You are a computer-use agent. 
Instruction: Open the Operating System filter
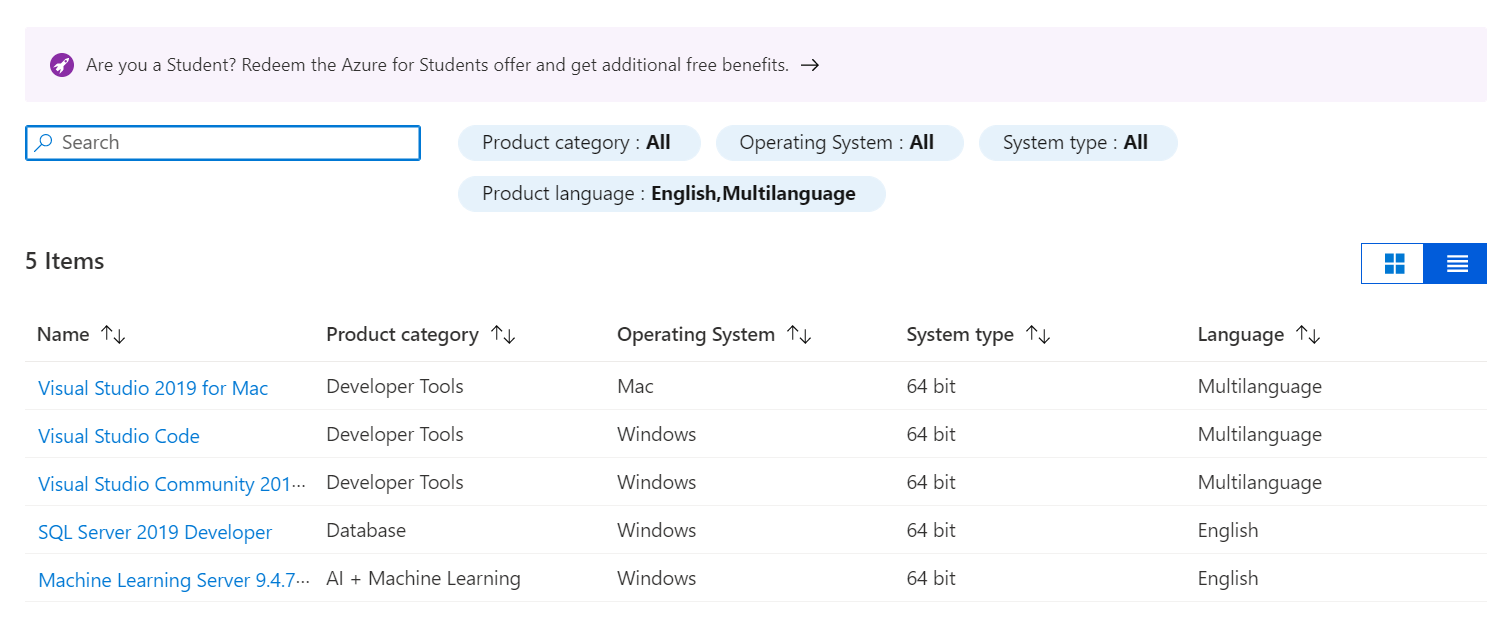pos(838,143)
